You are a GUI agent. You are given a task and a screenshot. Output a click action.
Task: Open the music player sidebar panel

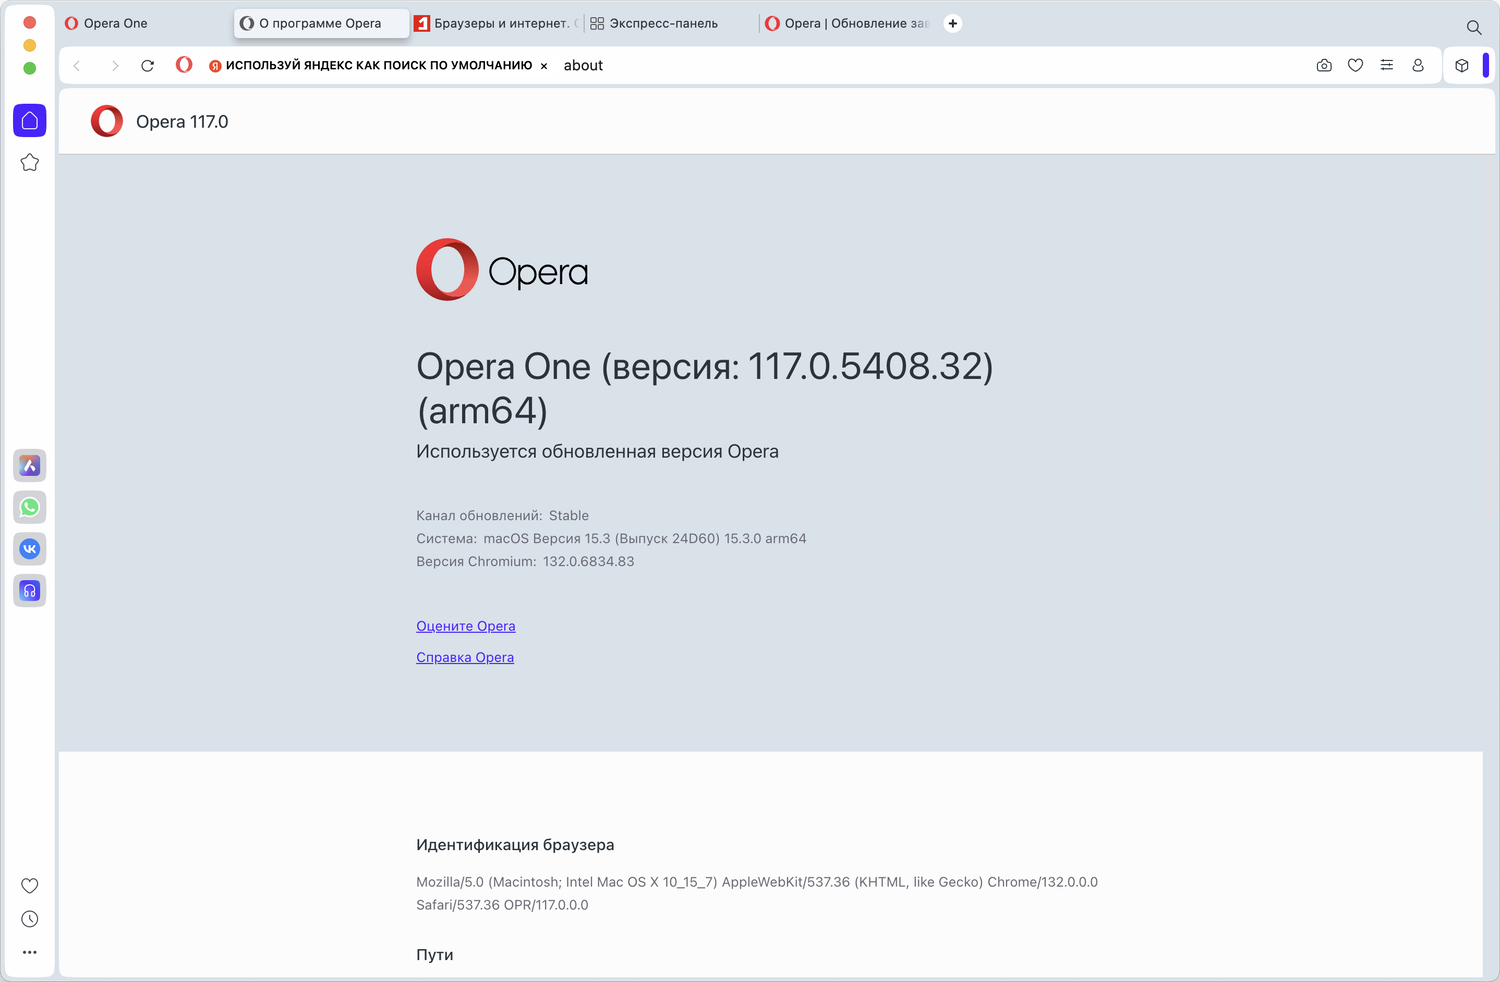(30, 591)
